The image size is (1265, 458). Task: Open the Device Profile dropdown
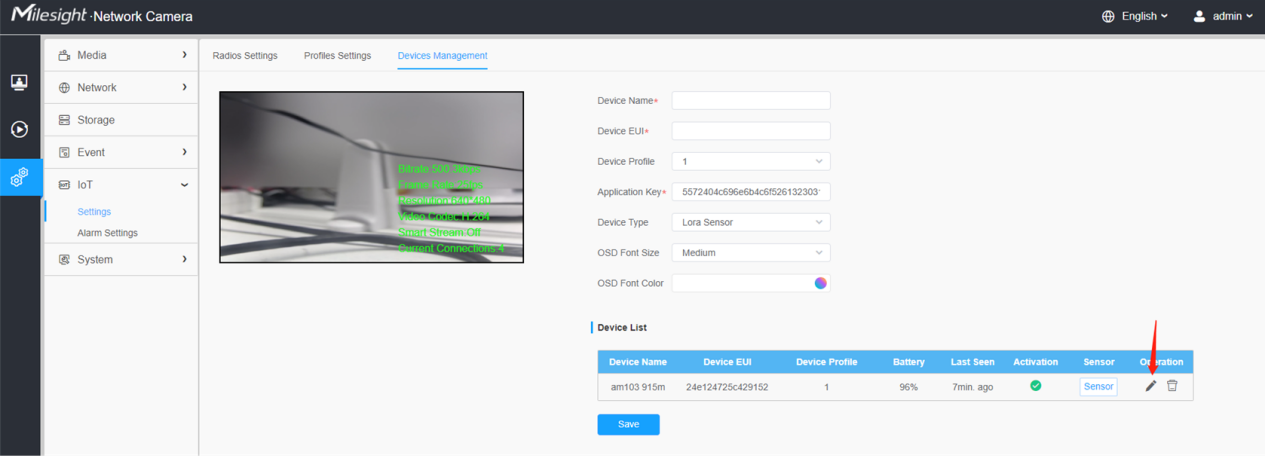[x=751, y=161]
